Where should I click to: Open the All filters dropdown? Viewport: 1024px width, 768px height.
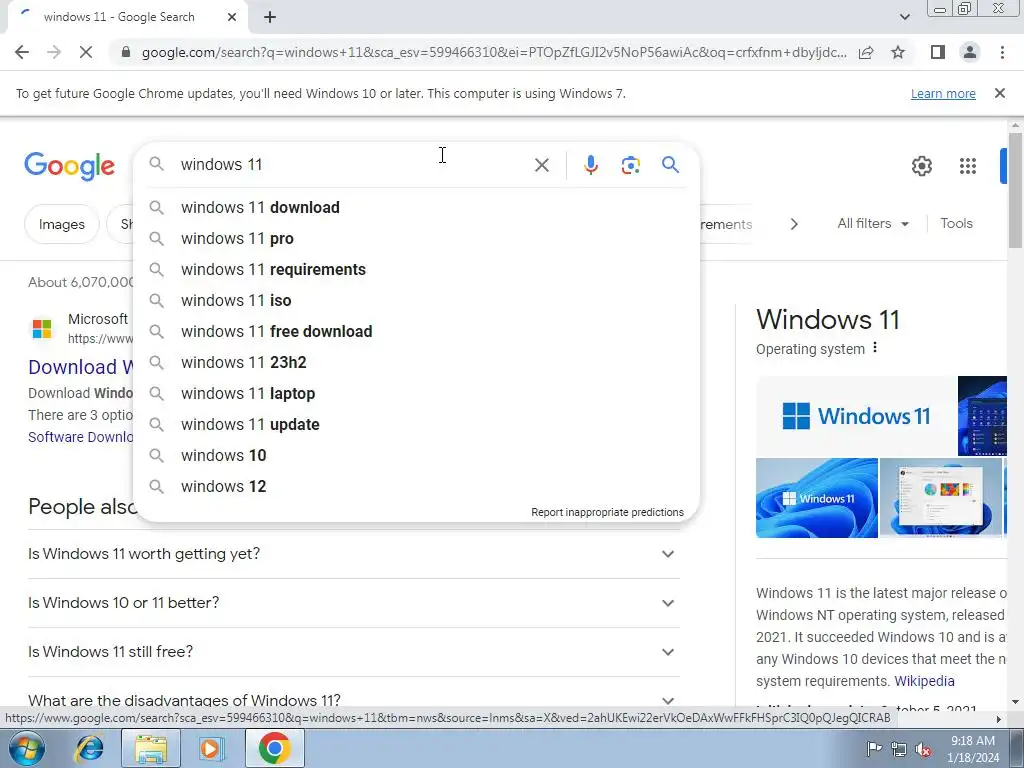873,223
